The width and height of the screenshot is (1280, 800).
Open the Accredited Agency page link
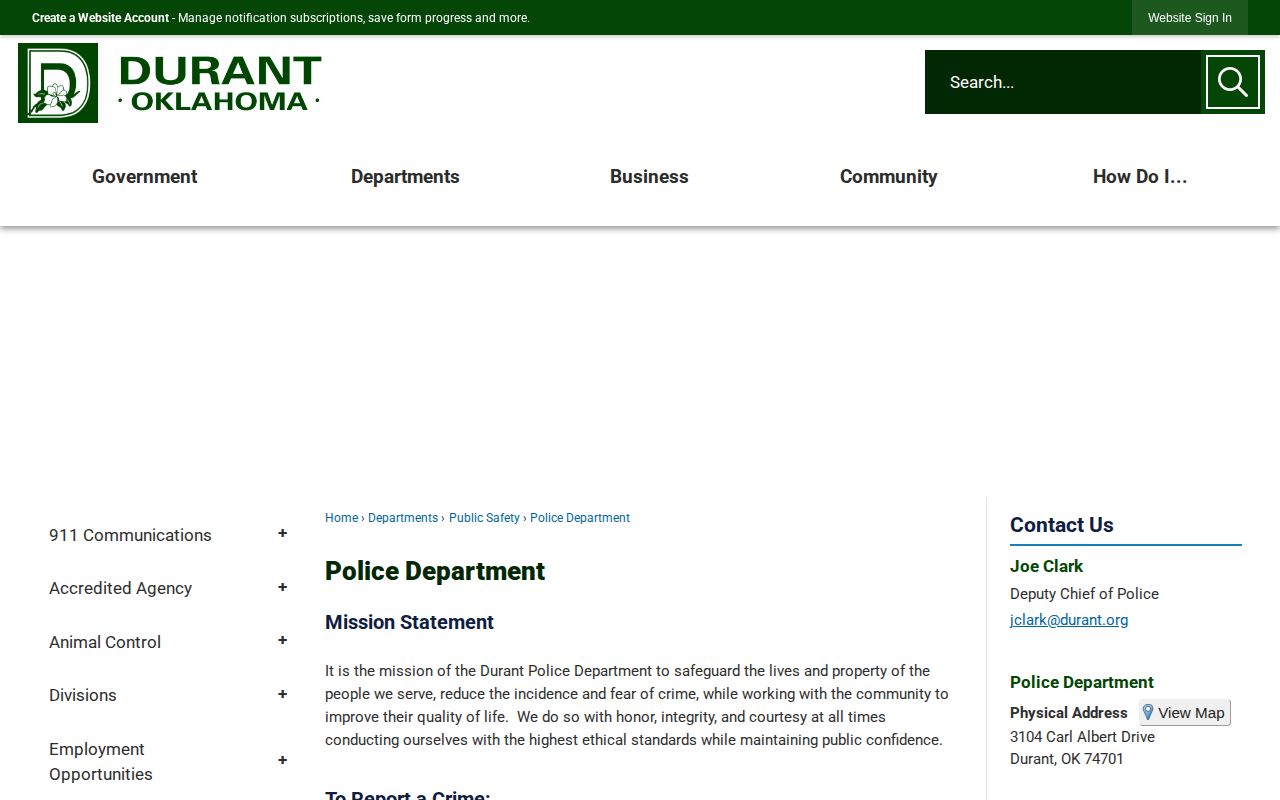[x=120, y=588]
